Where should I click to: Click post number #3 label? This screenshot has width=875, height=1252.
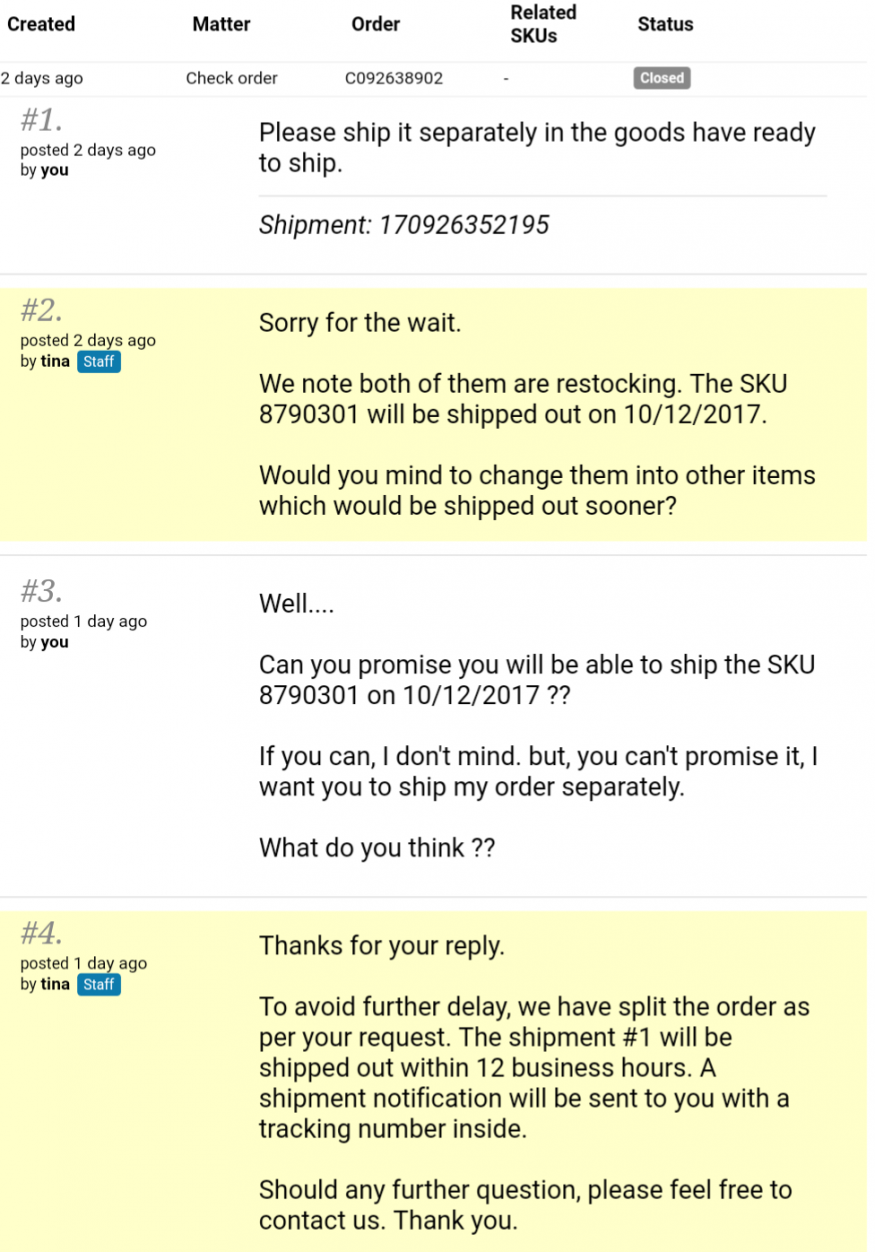tap(42, 592)
